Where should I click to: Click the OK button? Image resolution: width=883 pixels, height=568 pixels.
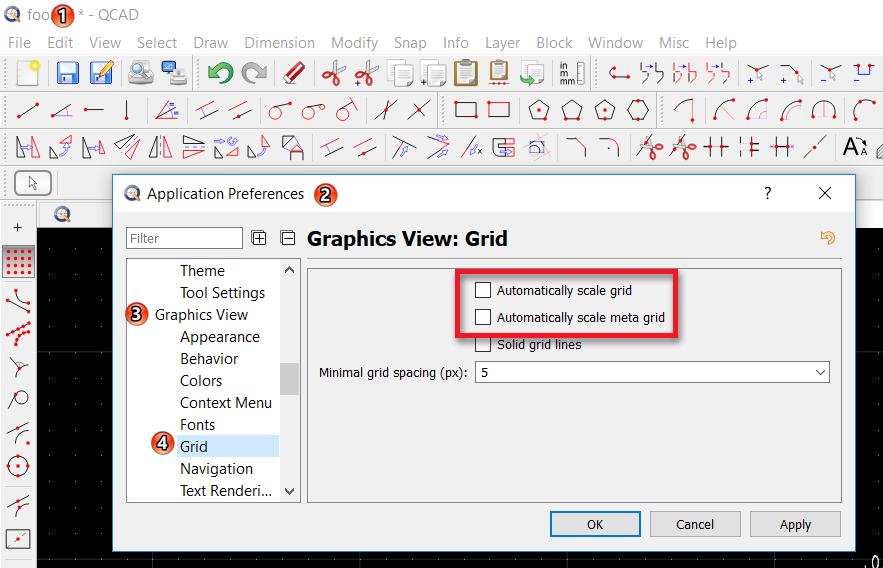[595, 524]
